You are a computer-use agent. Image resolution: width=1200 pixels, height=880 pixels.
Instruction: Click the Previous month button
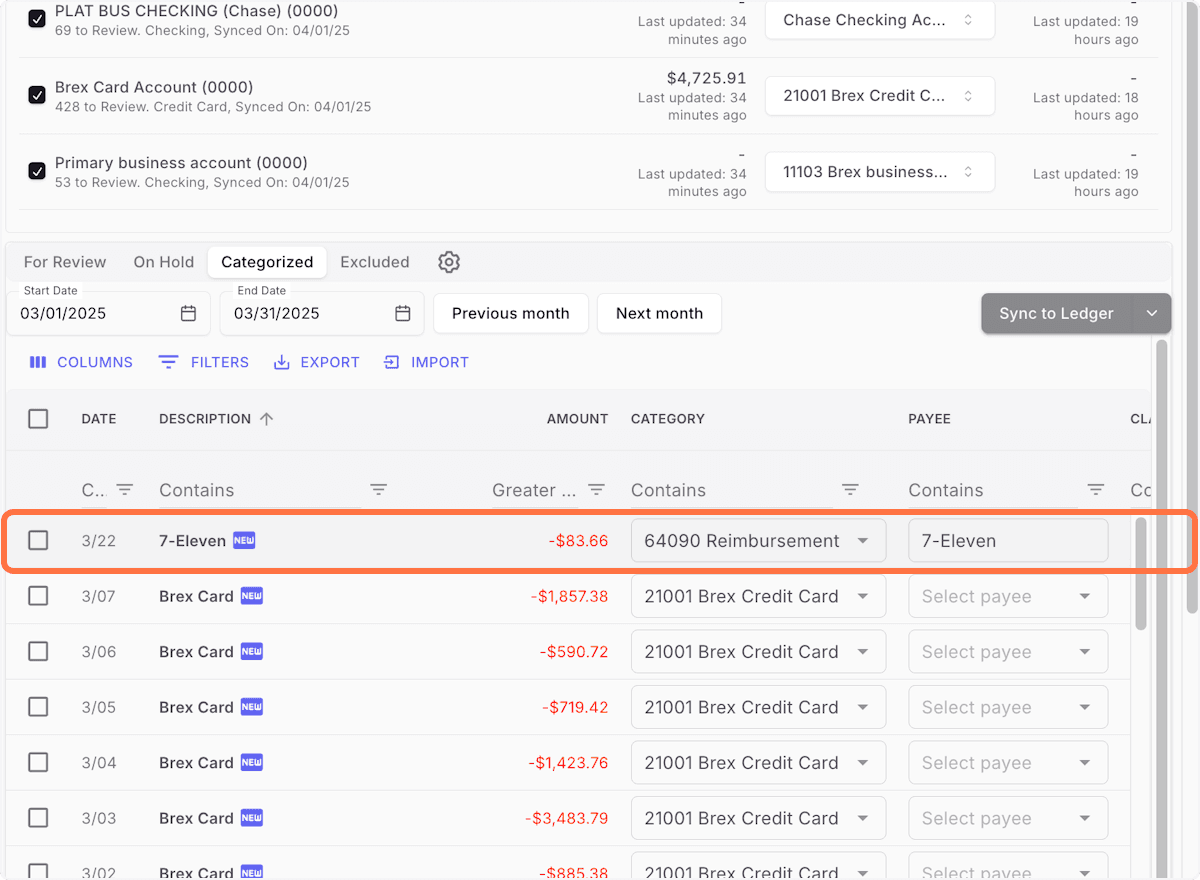510,313
